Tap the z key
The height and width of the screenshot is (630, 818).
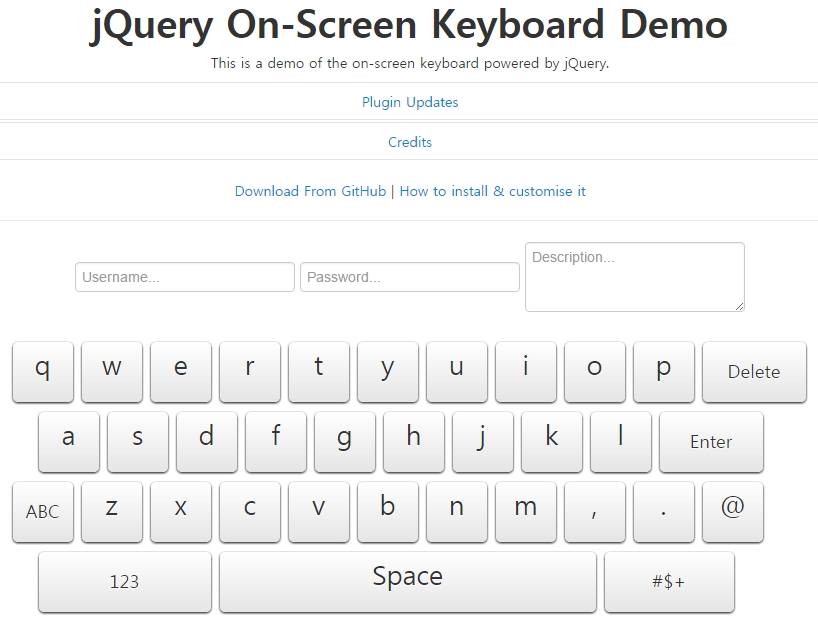[112, 512]
